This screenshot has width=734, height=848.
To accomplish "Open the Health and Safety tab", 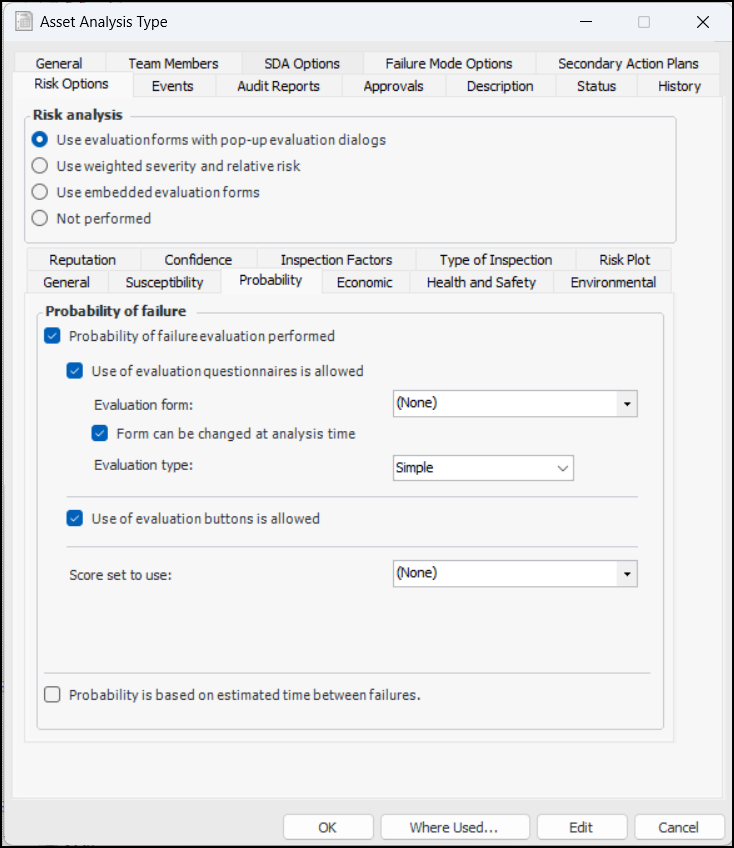I will (481, 283).
